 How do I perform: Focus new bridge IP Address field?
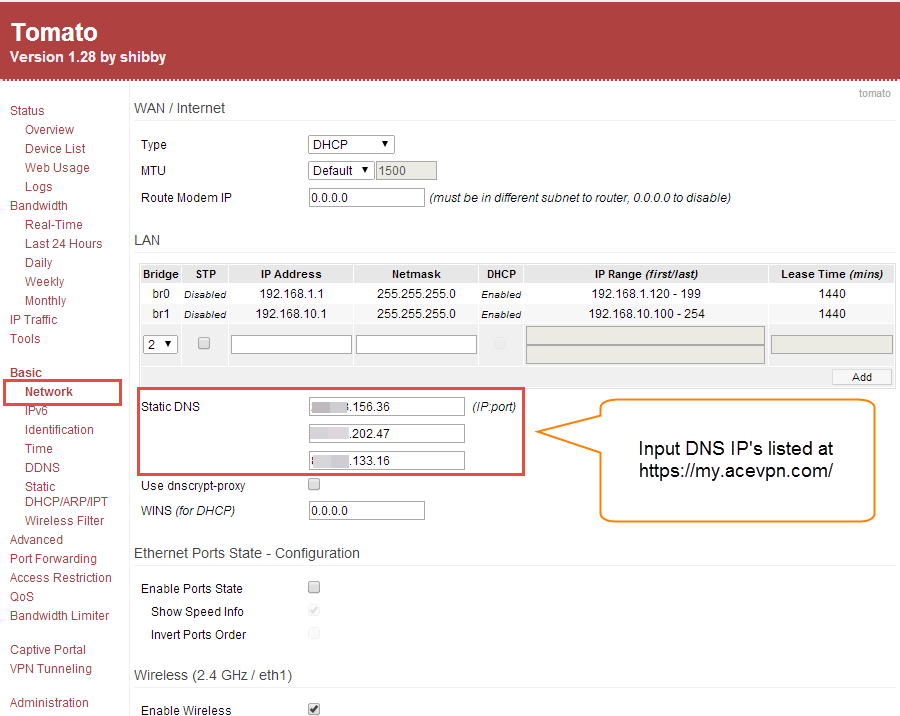click(x=291, y=344)
